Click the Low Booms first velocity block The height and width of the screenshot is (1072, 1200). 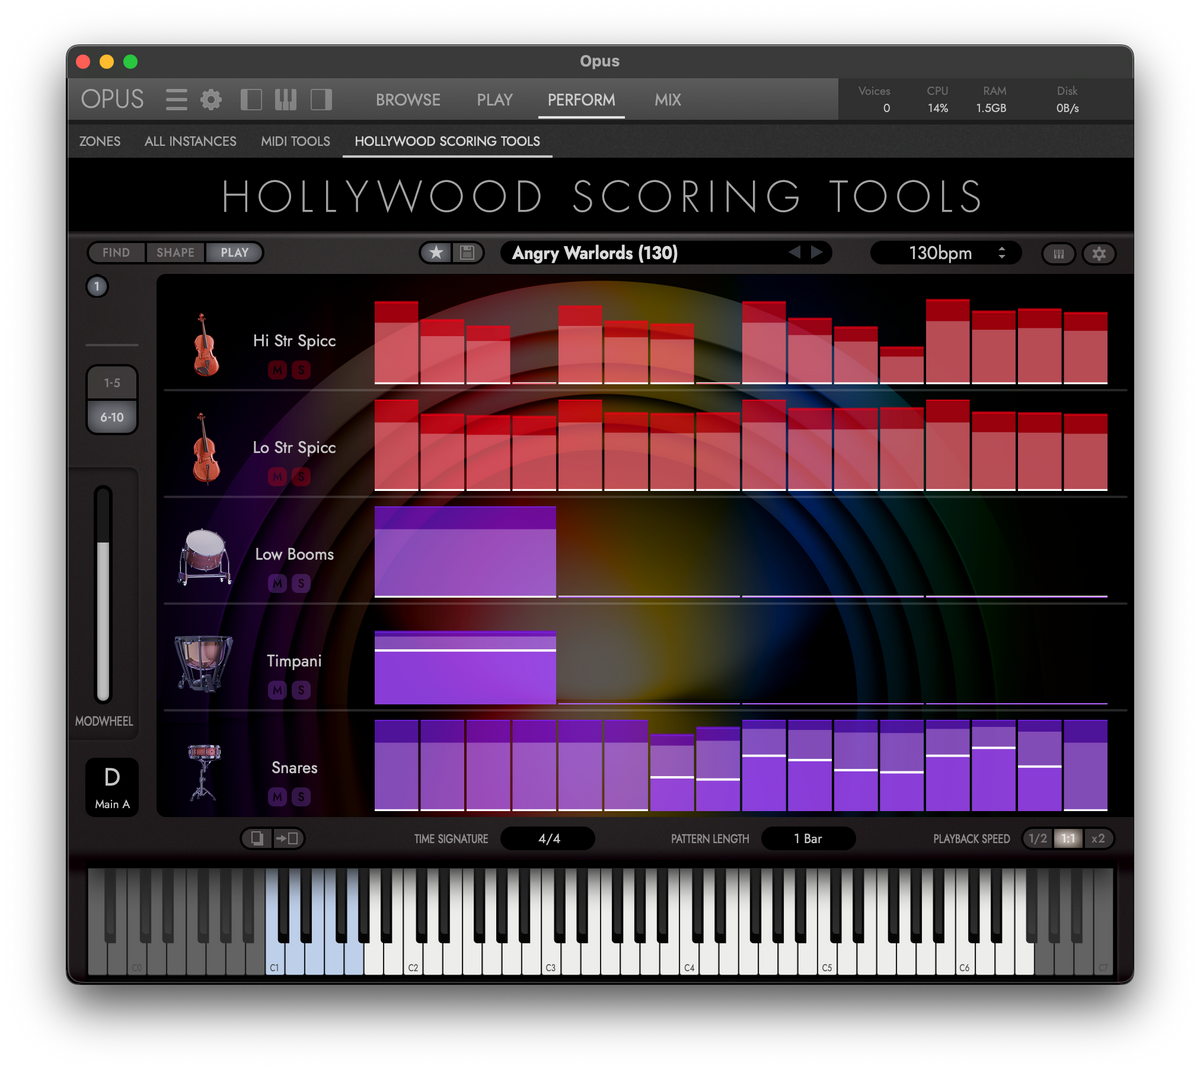pyautogui.click(x=465, y=552)
